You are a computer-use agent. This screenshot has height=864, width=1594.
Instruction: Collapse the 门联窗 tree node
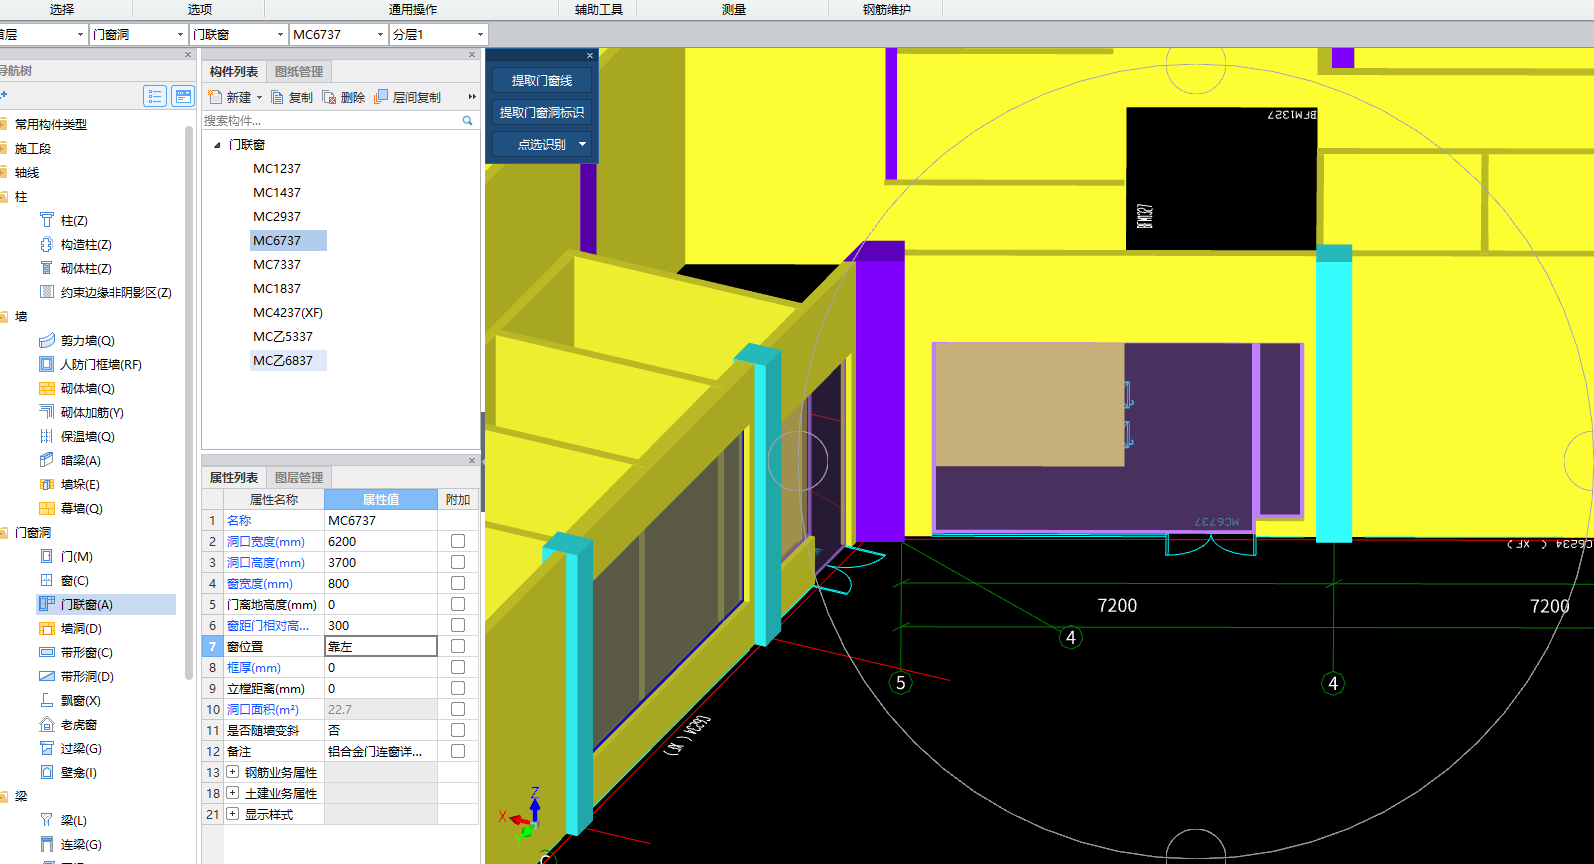coord(217,145)
